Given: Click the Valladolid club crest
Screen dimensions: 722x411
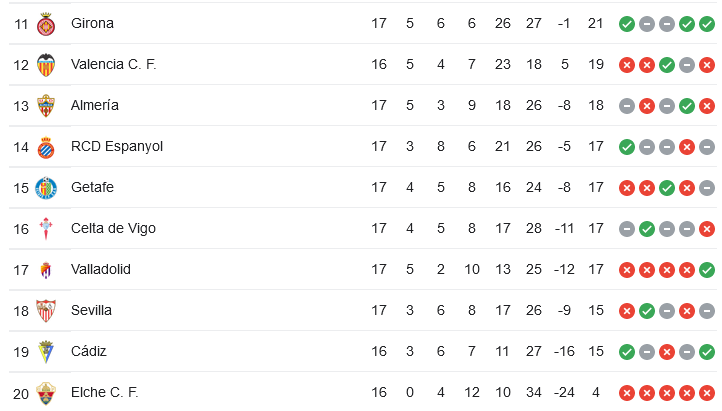Looking at the screenshot, I should coord(46,270).
